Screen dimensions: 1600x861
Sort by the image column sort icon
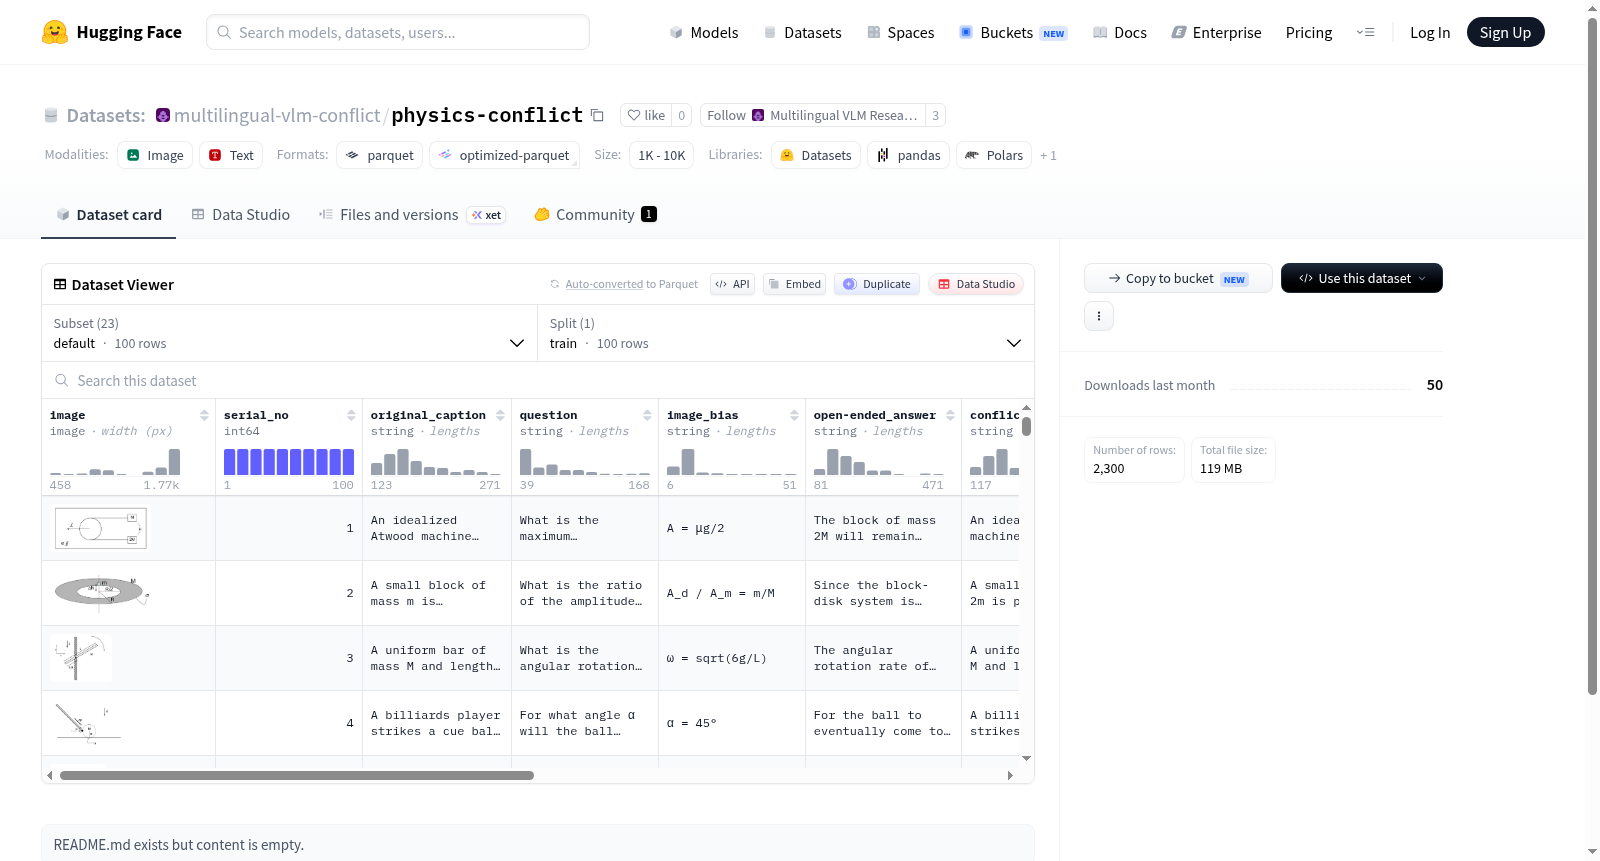click(204, 415)
